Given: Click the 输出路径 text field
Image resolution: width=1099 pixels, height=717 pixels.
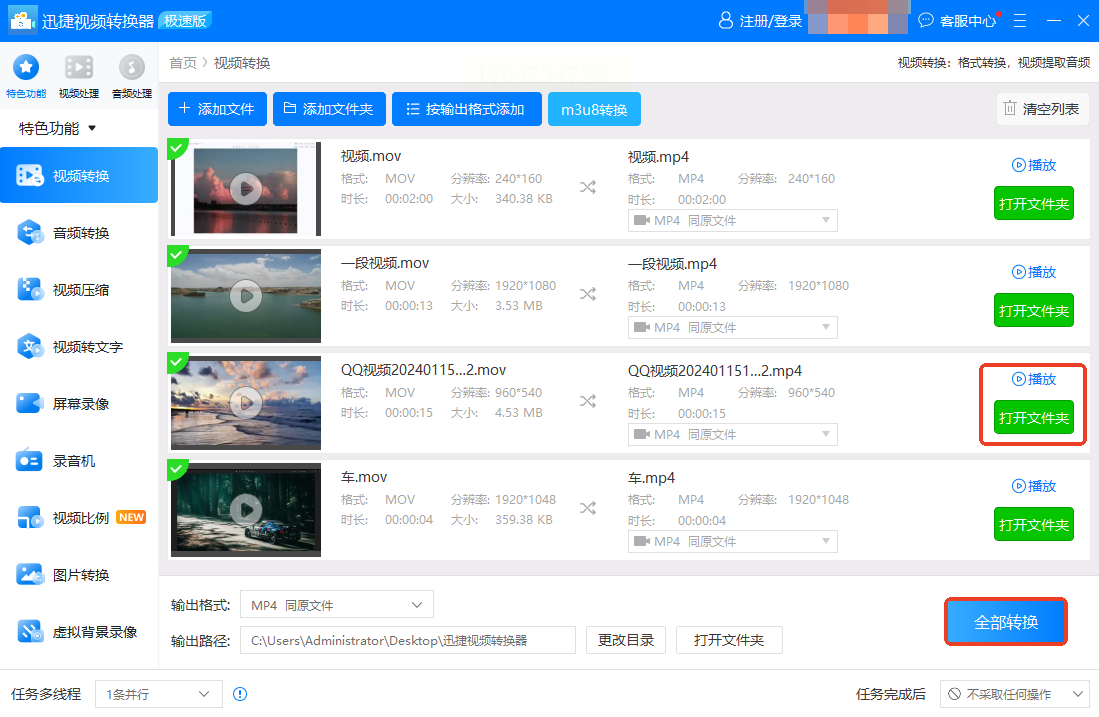Looking at the screenshot, I should (408, 640).
